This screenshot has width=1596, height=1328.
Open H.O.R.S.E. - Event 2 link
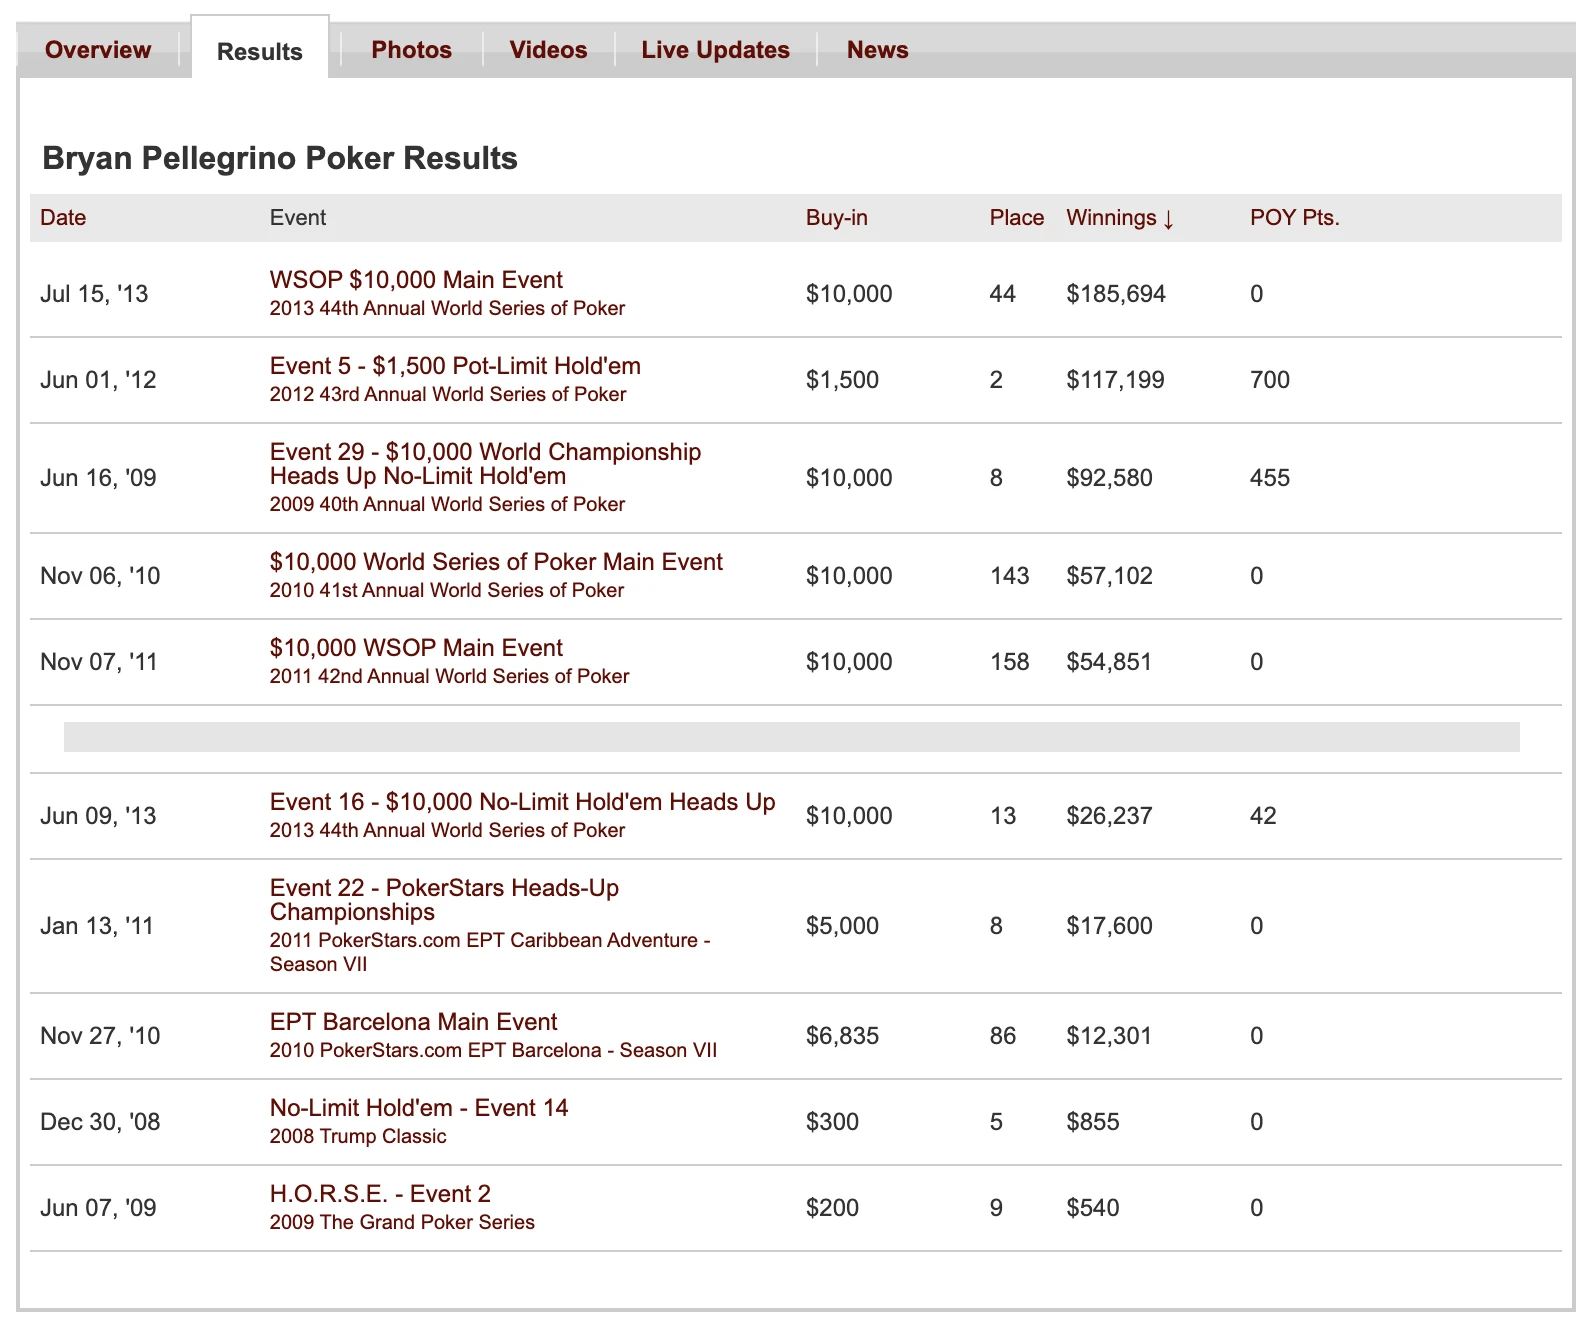coord(380,1194)
